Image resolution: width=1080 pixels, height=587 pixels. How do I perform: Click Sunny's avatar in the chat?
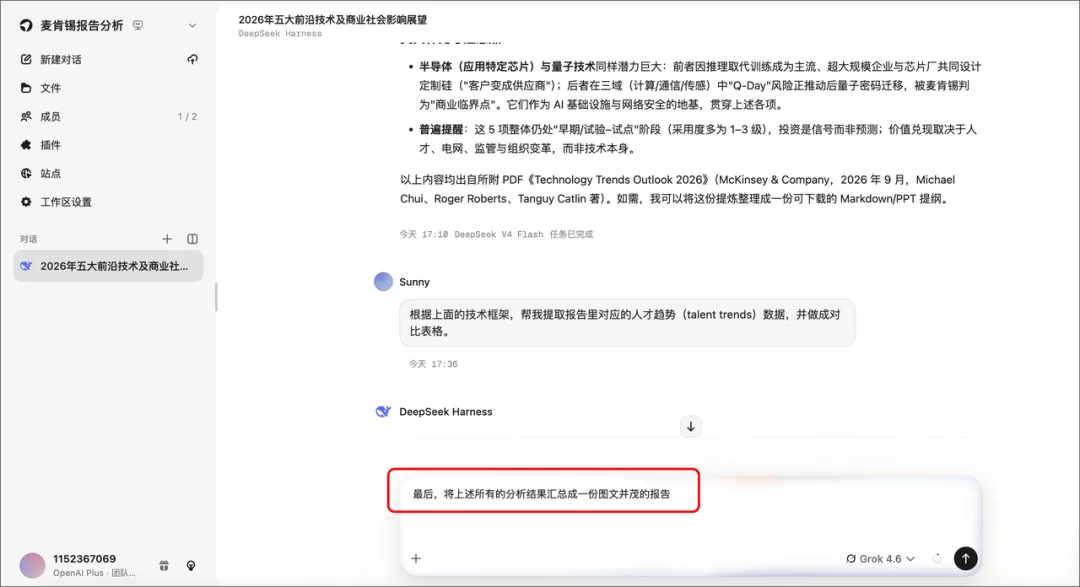[383, 282]
